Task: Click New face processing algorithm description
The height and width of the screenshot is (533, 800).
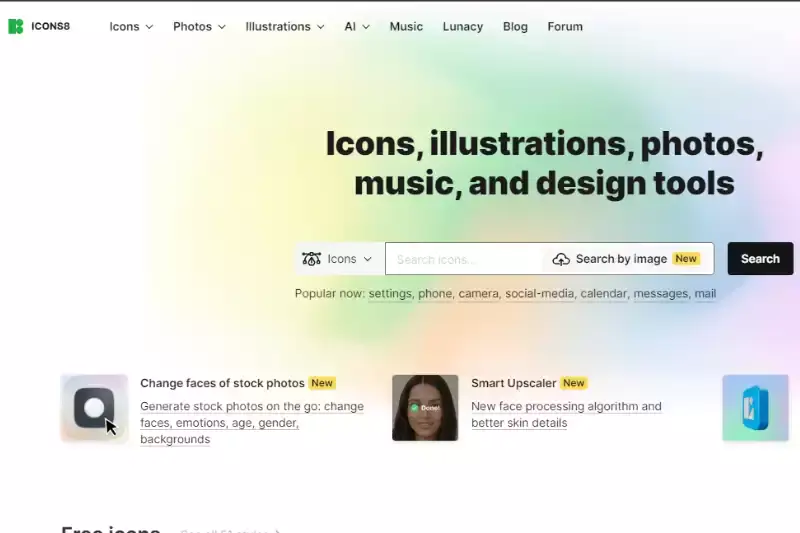Action: pos(566,415)
